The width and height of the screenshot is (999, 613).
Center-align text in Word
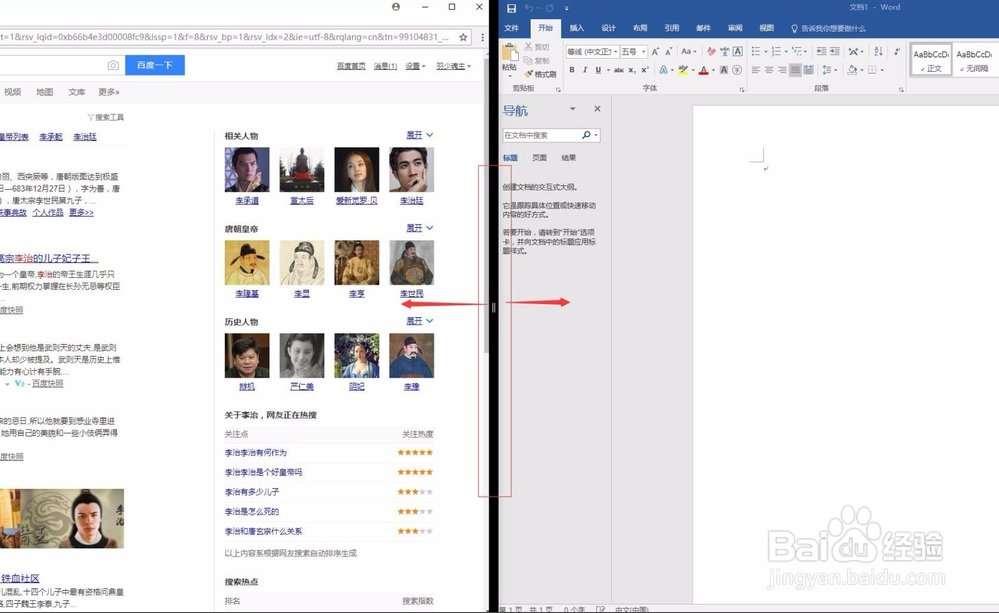(x=769, y=70)
